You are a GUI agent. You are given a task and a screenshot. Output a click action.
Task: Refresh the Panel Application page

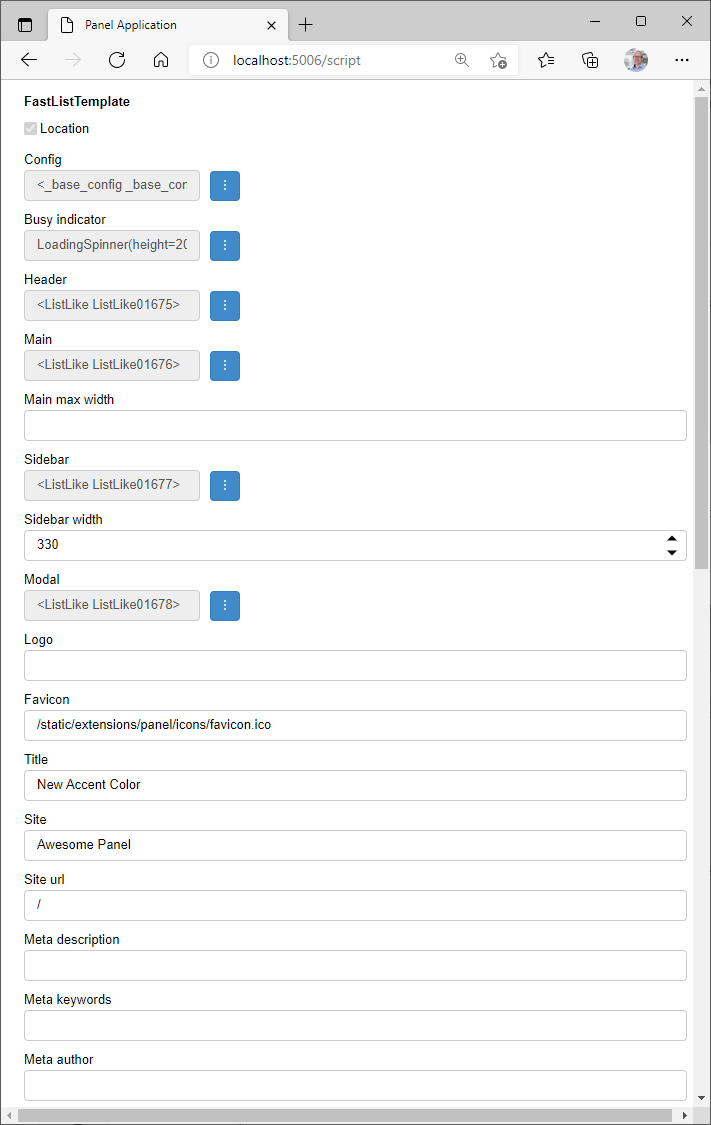pos(116,60)
